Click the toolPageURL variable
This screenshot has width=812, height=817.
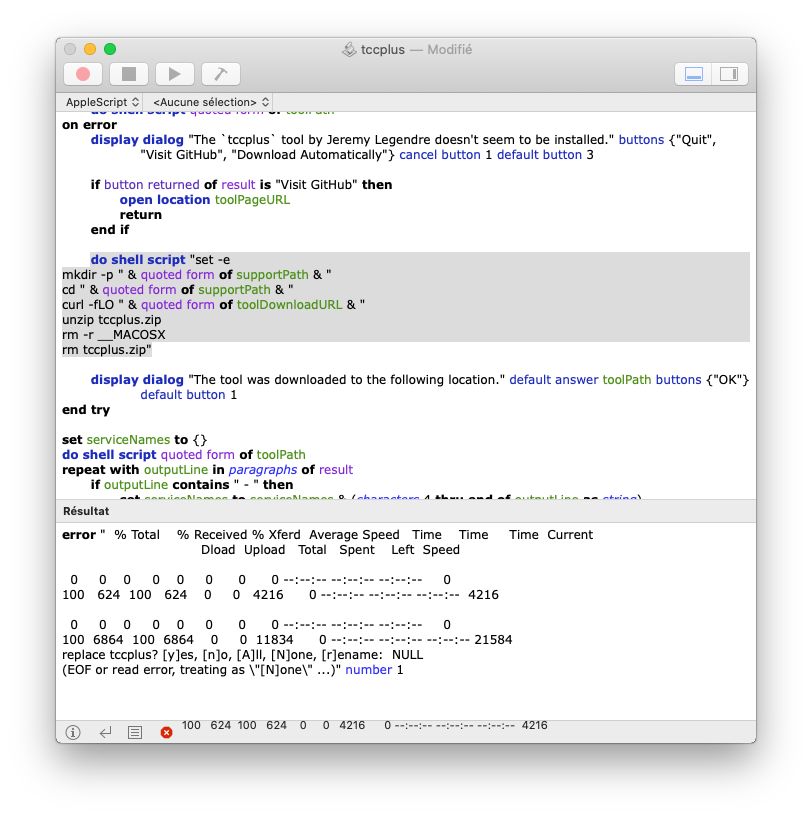(x=252, y=200)
